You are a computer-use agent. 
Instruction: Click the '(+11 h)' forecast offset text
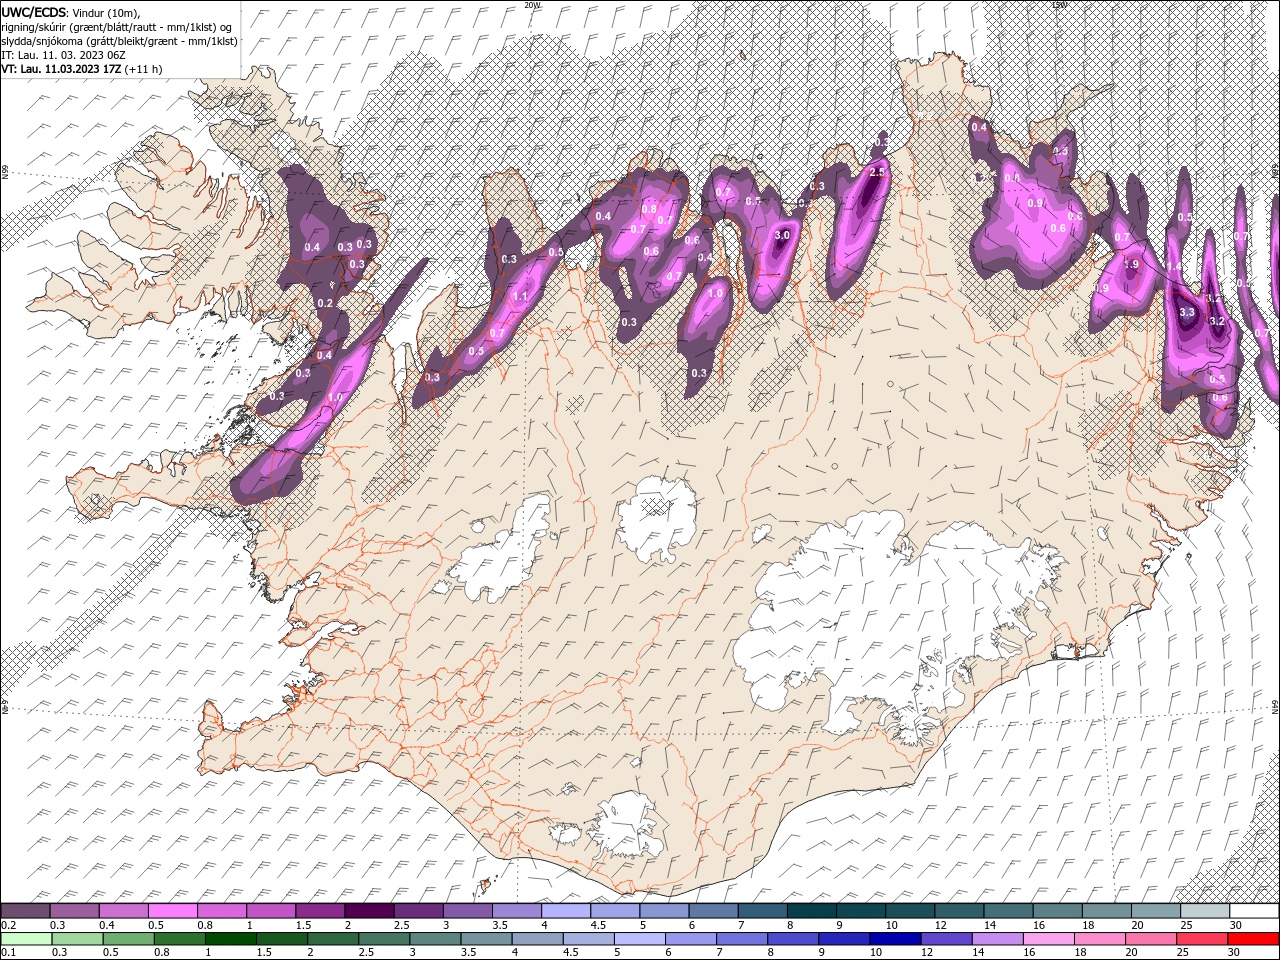[144, 69]
